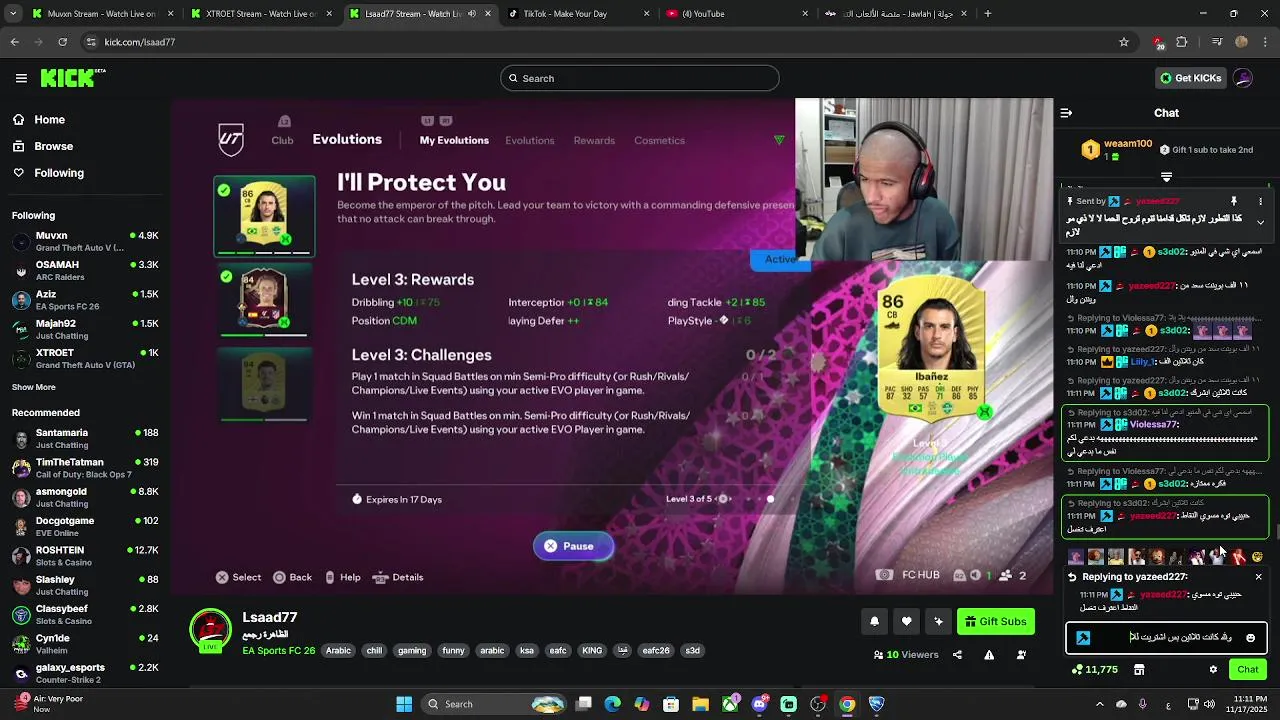Open the Lsaad77 channel avatar
The width and height of the screenshot is (1280, 720).
tap(210, 630)
